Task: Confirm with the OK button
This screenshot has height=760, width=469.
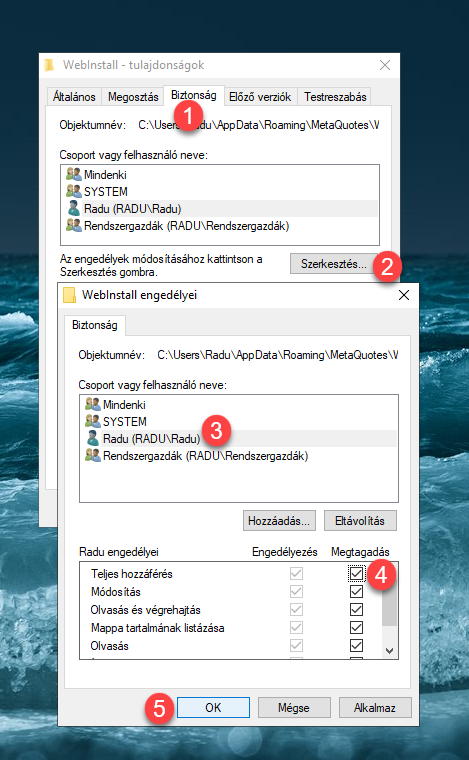Action: pos(213,708)
